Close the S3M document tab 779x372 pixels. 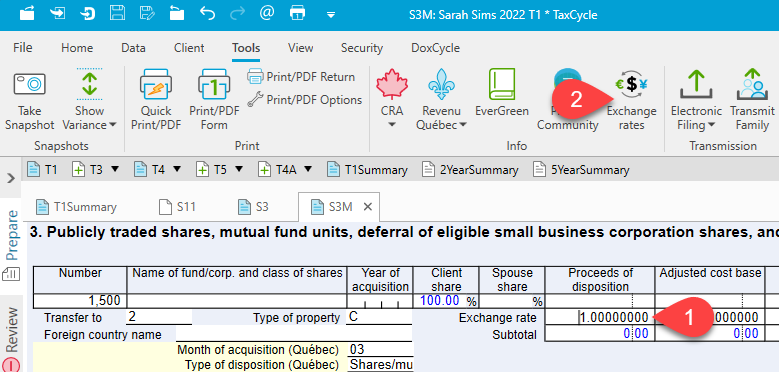[368, 207]
